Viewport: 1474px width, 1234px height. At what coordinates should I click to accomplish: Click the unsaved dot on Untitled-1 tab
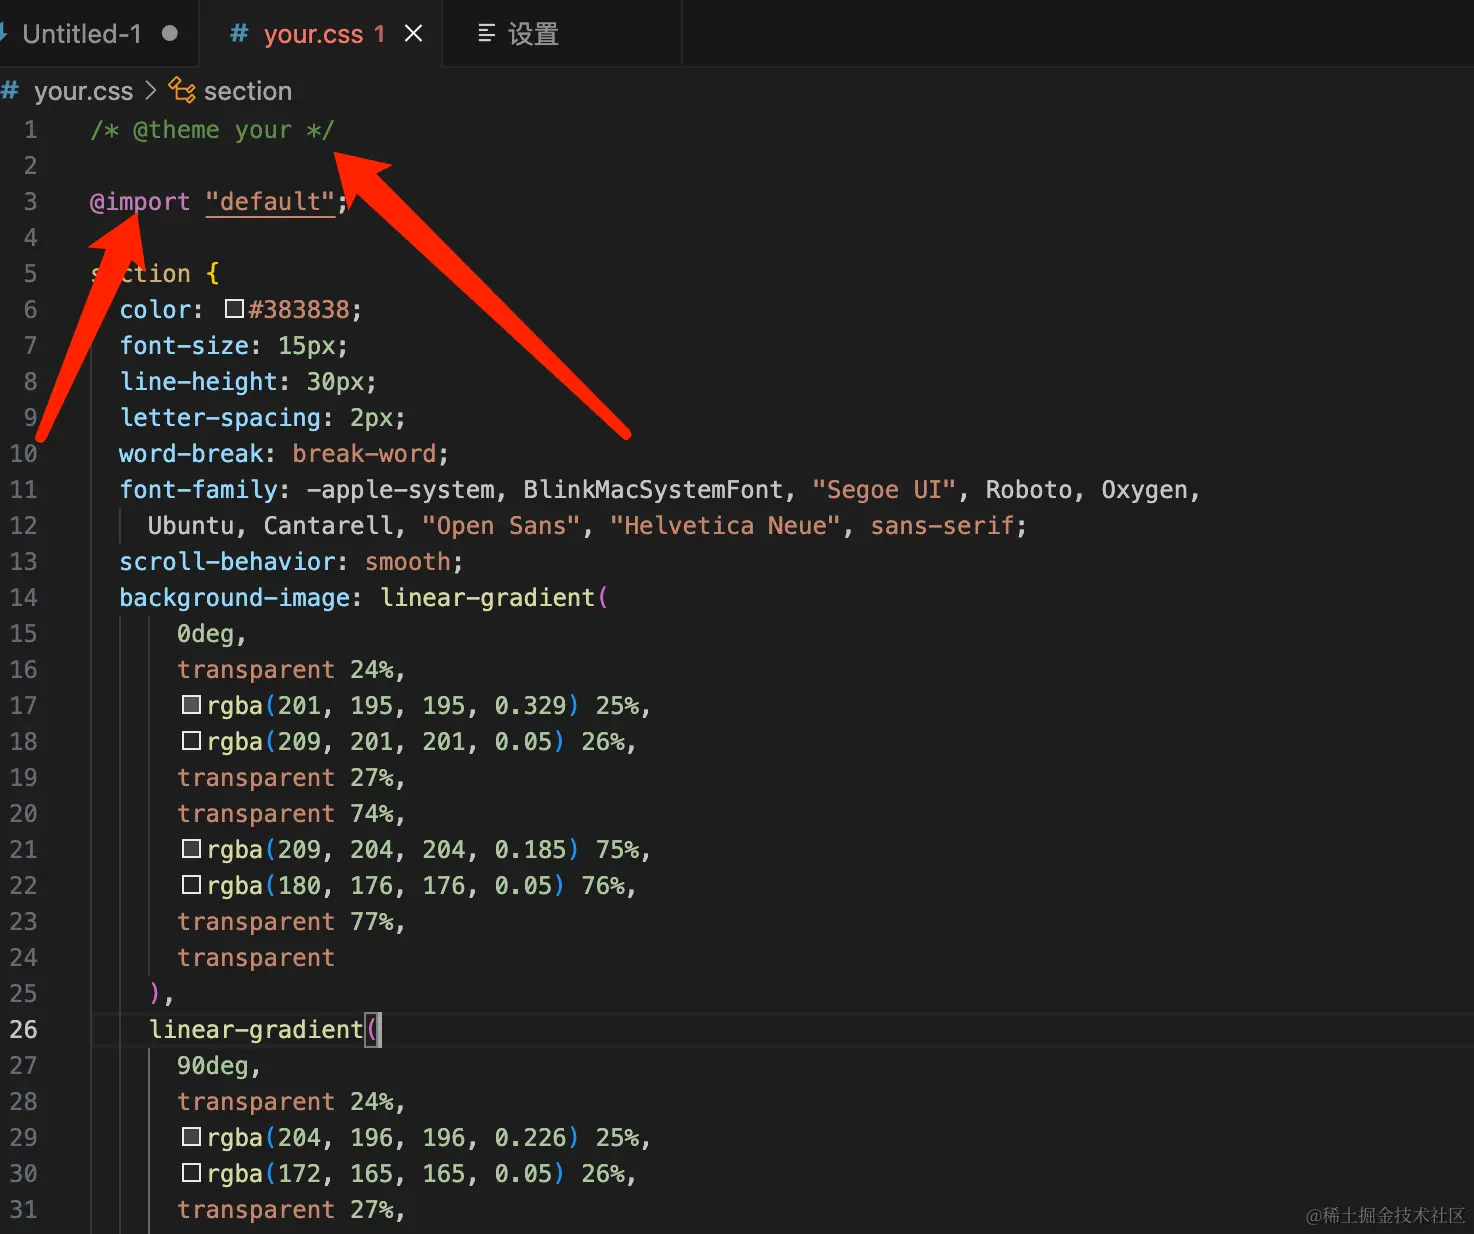coord(170,33)
